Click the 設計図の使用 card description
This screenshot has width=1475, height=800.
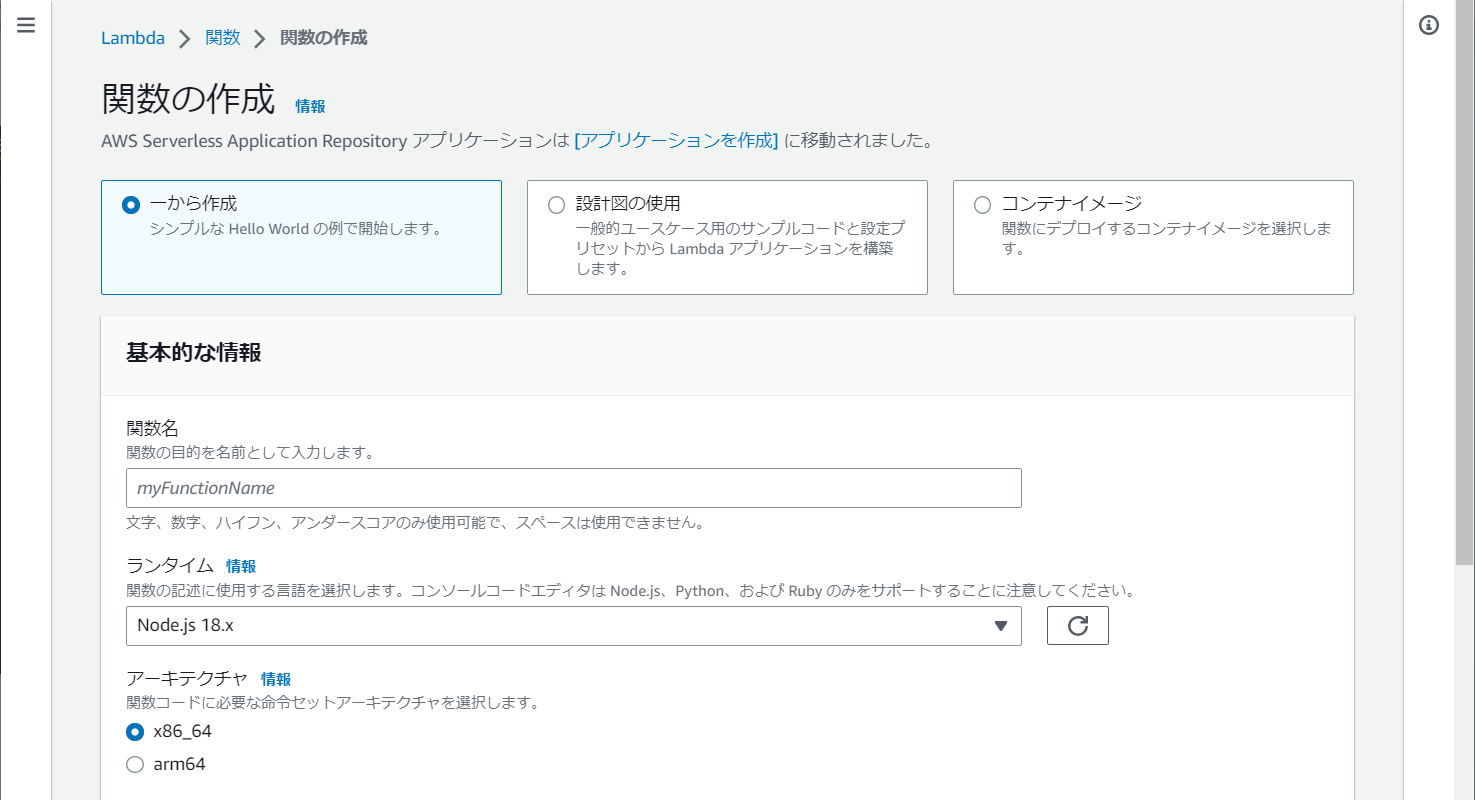pyautogui.click(x=734, y=249)
